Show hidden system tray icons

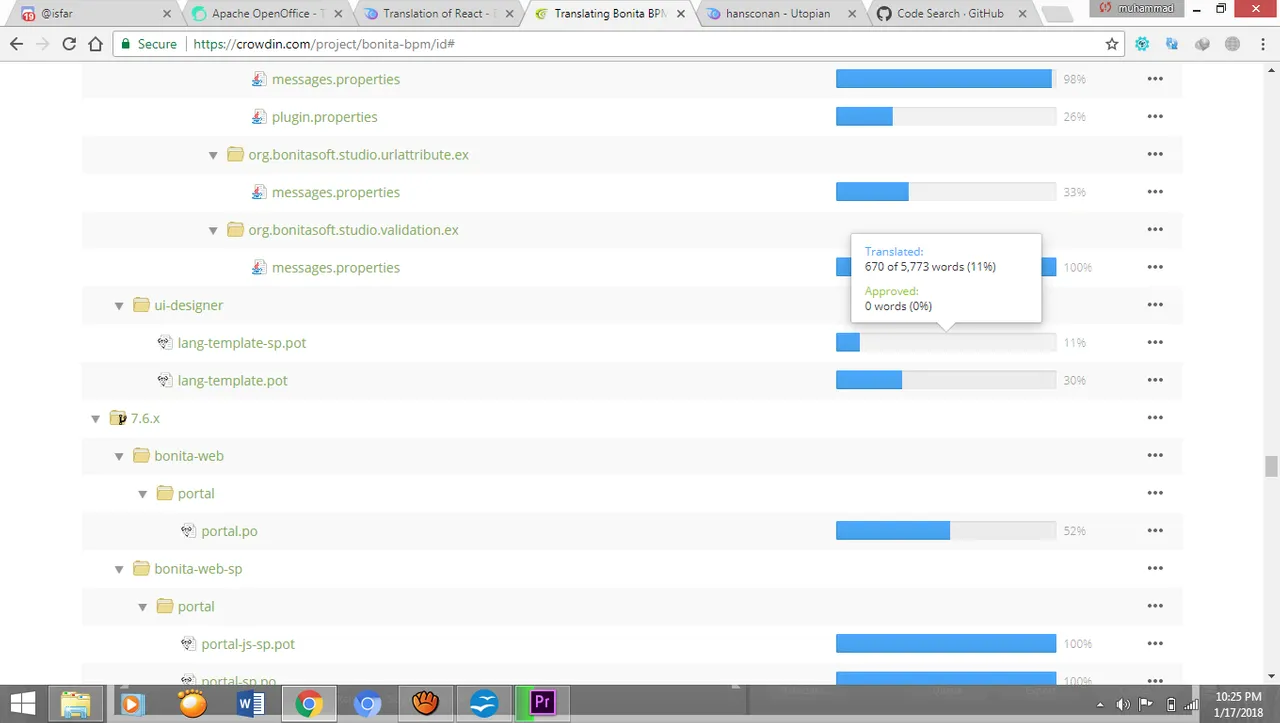(1101, 704)
